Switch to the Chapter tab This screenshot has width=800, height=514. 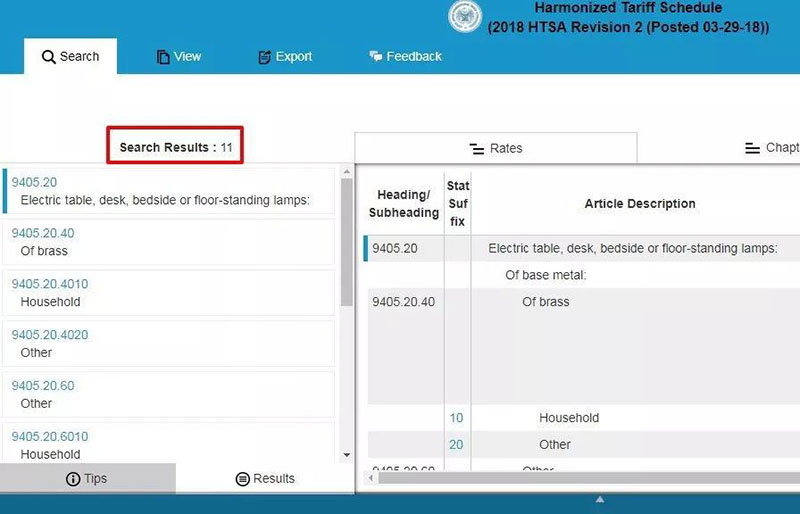pos(772,148)
